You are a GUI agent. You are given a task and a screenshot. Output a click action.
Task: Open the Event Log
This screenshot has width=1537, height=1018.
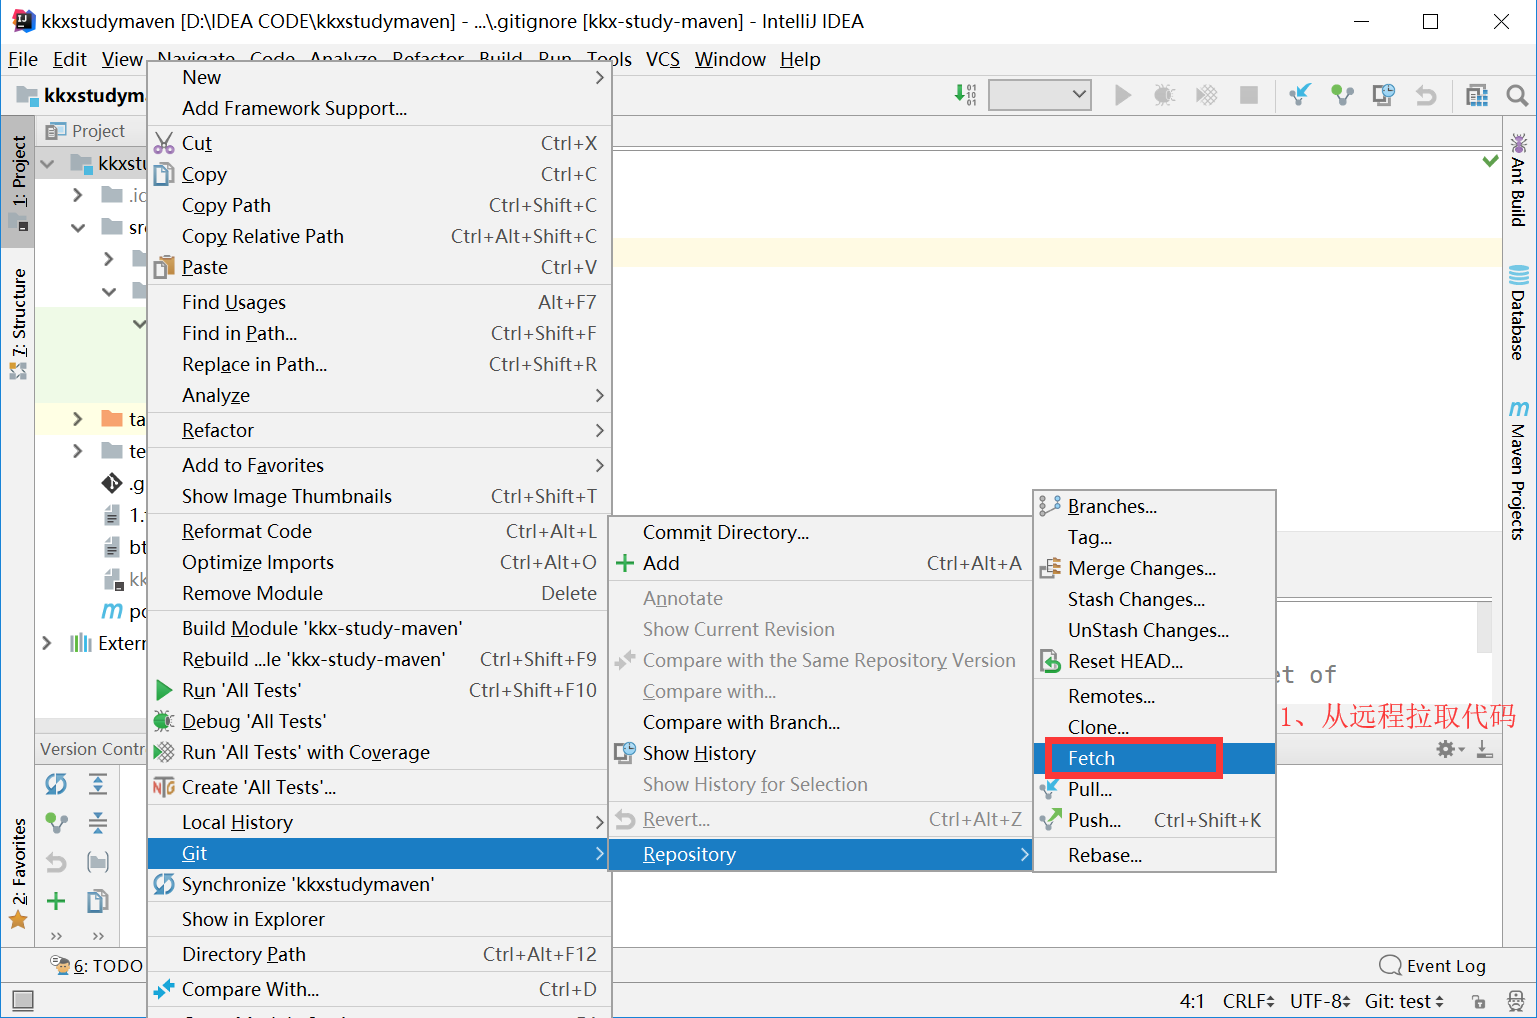tap(1432, 966)
